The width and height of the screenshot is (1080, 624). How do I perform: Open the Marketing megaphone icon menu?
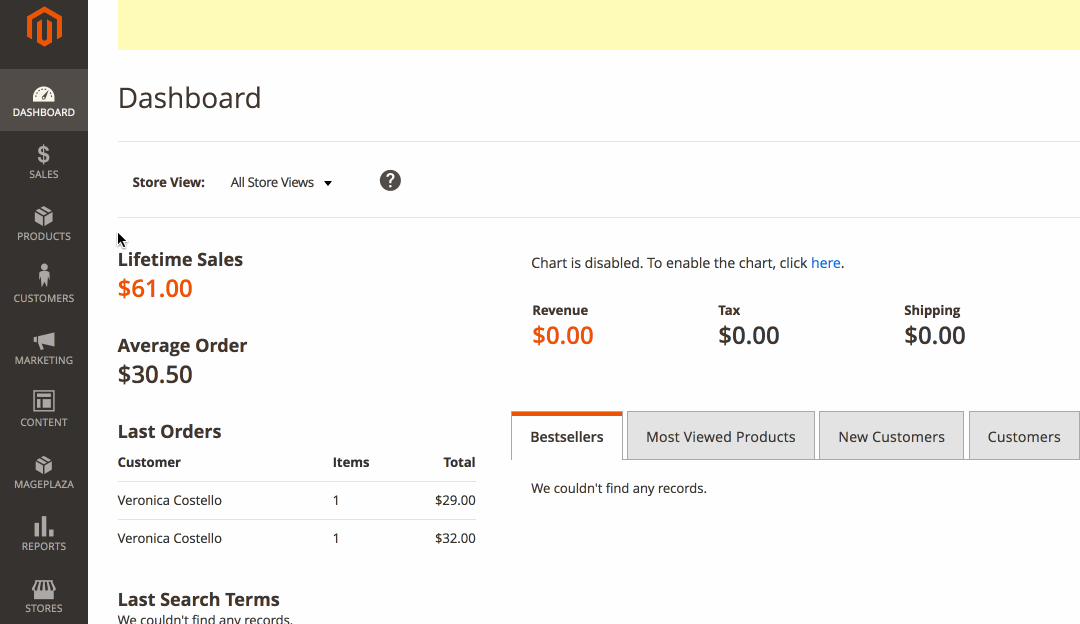[x=44, y=341]
